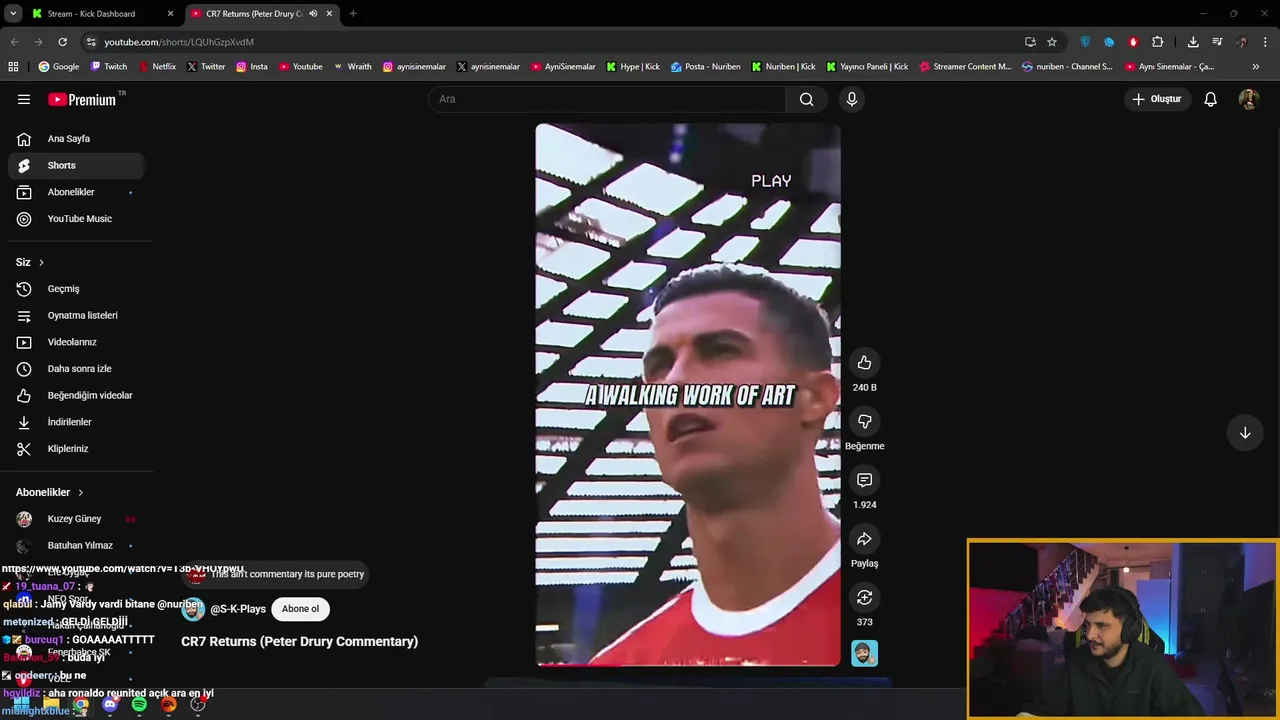Open Hype | Kick bookmark

(632, 67)
